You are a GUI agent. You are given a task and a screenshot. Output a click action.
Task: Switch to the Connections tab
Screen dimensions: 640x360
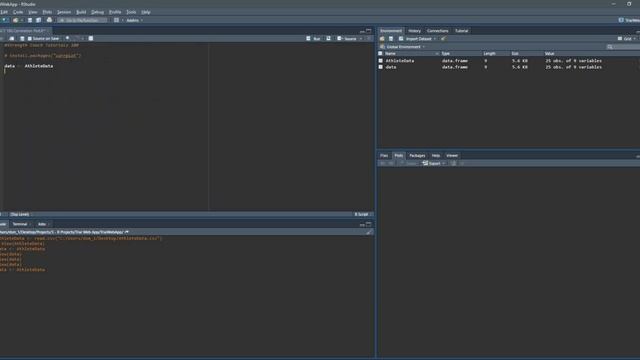(x=438, y=31)
